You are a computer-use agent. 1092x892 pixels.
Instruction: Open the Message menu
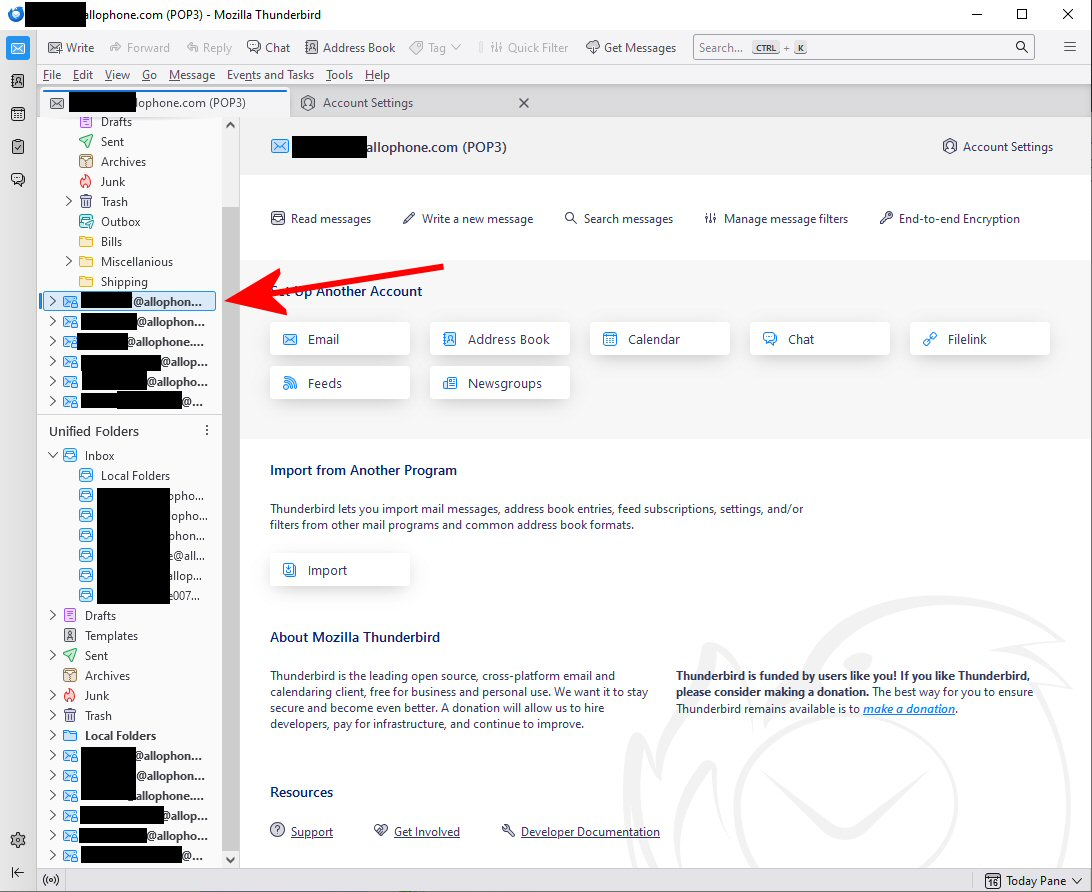pos(192,75)
